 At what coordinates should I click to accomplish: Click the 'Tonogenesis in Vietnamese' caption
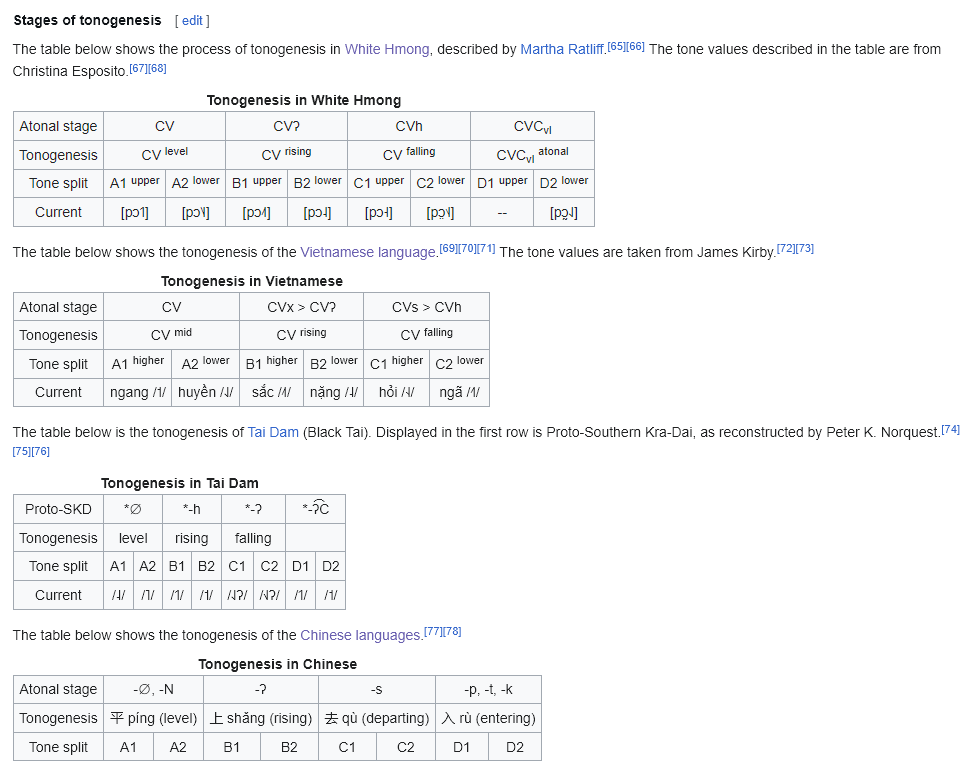point(252,281)
